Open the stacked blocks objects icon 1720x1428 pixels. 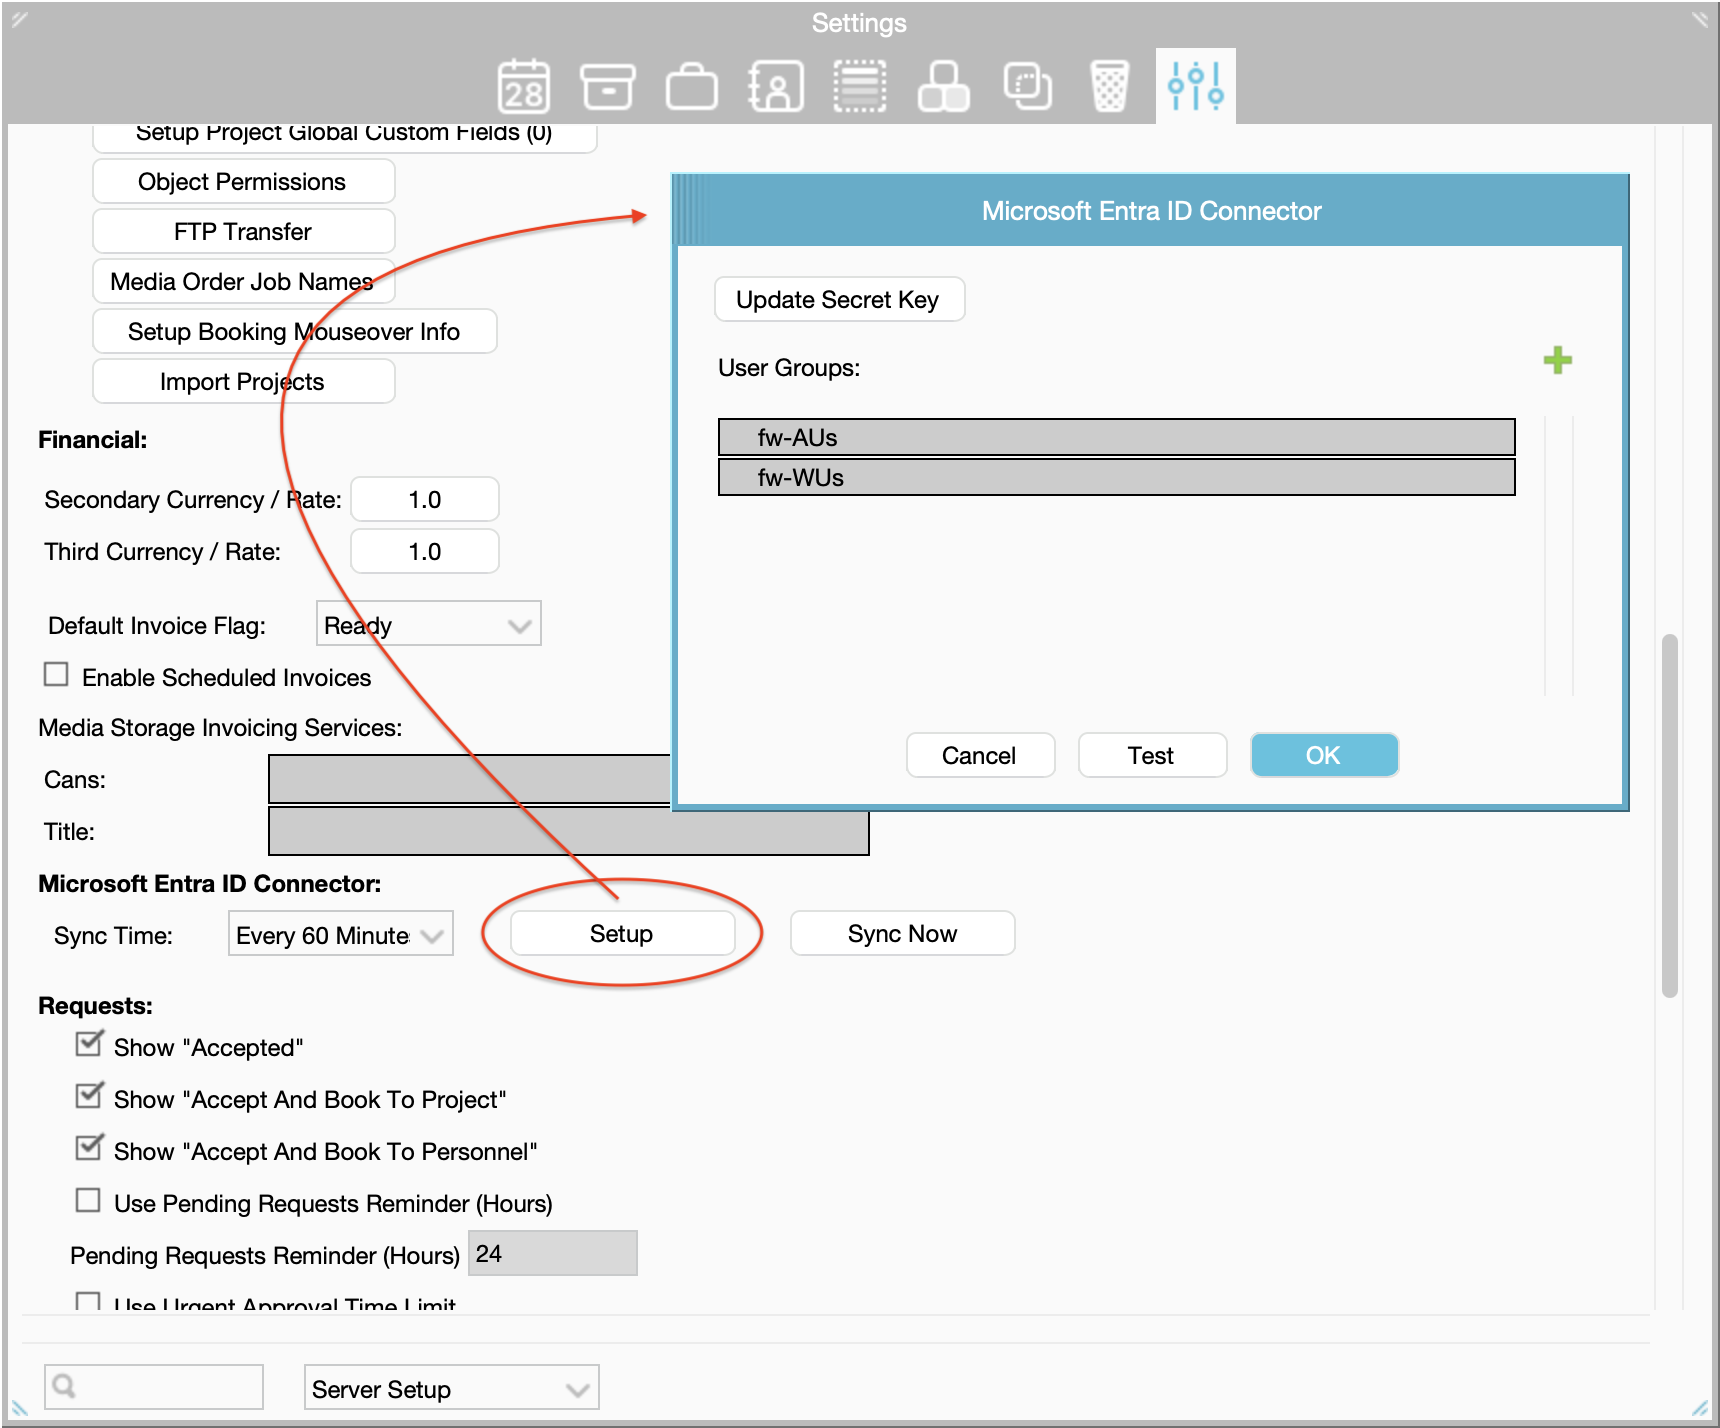pyautogui.click(x=944, y=86)
